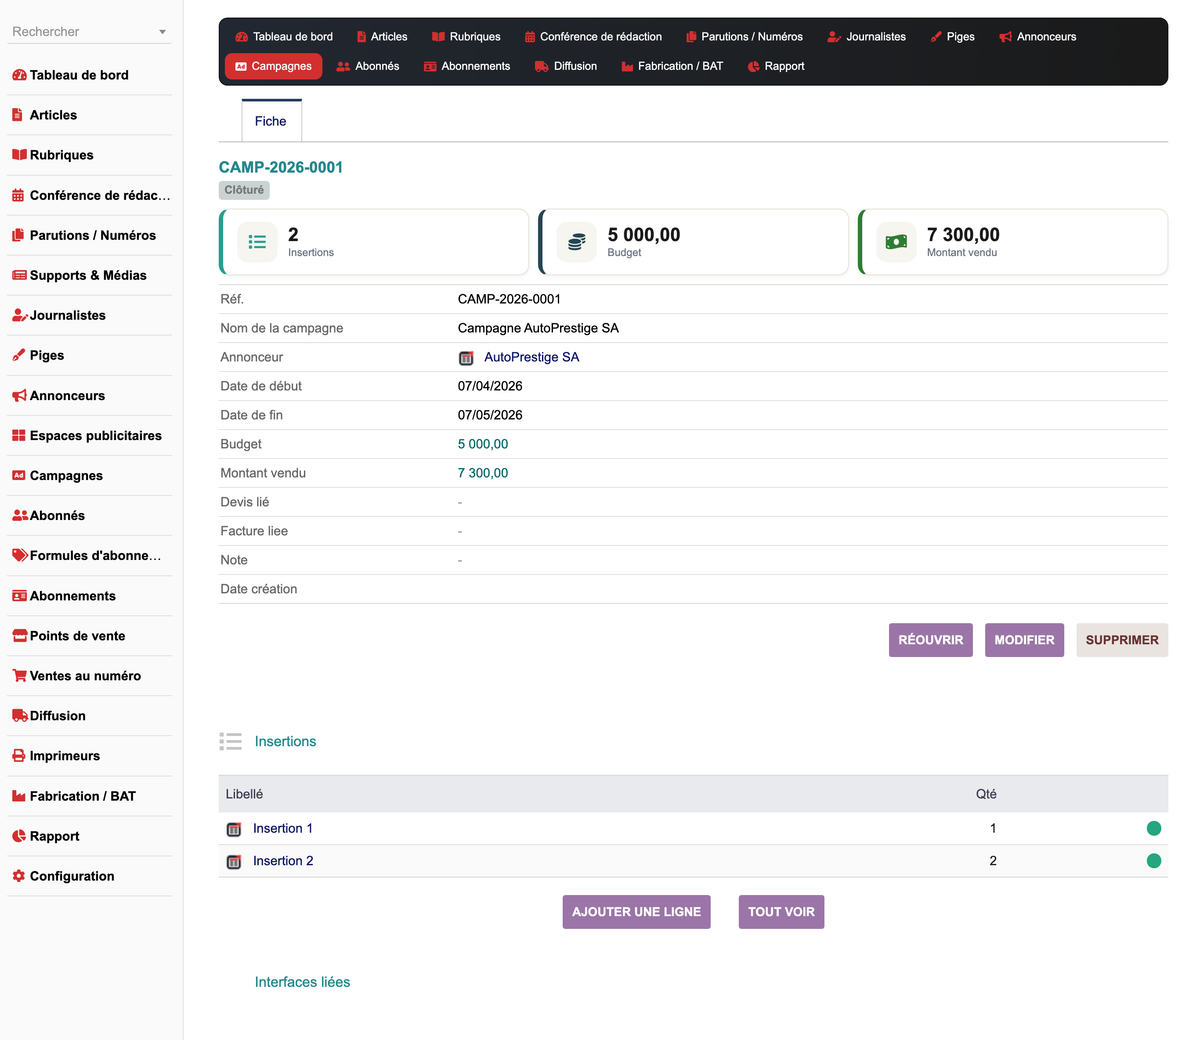
Task: Click the icon beside Insertion 2
Action: click(x=234, y=862)
